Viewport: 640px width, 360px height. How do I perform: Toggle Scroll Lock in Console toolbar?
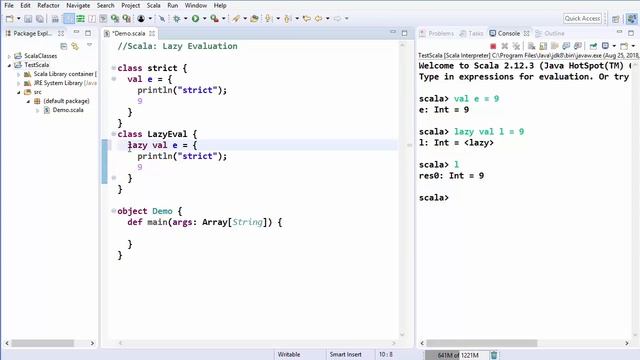pos(543,46)
